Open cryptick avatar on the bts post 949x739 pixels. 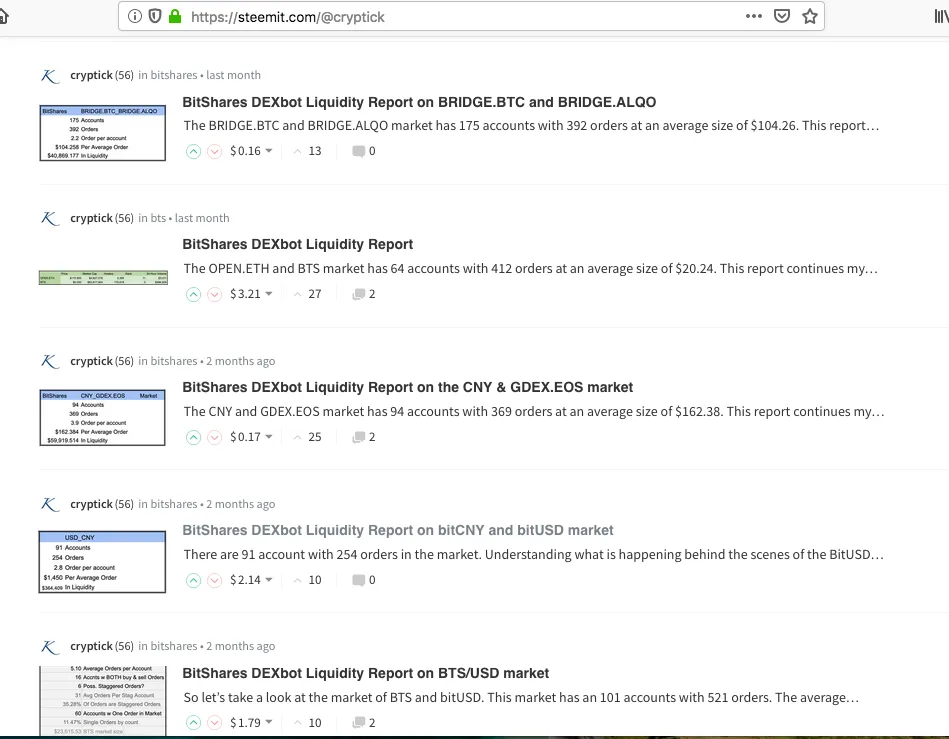pyautogui.click(x=50, y=218)
